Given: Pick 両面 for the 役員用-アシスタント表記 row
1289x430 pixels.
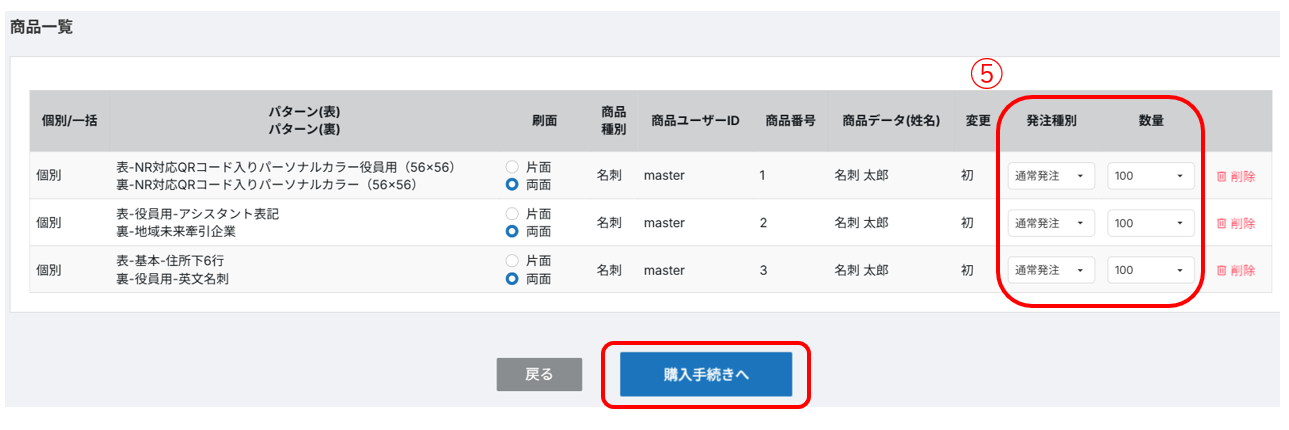Looking at the screenshot, I should click(513, 232).
